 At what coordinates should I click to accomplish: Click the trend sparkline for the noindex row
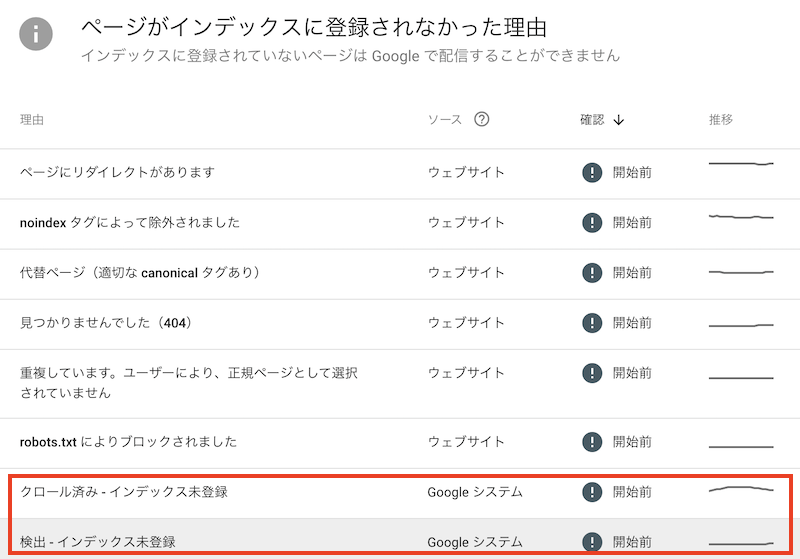(x=741, y=217)
